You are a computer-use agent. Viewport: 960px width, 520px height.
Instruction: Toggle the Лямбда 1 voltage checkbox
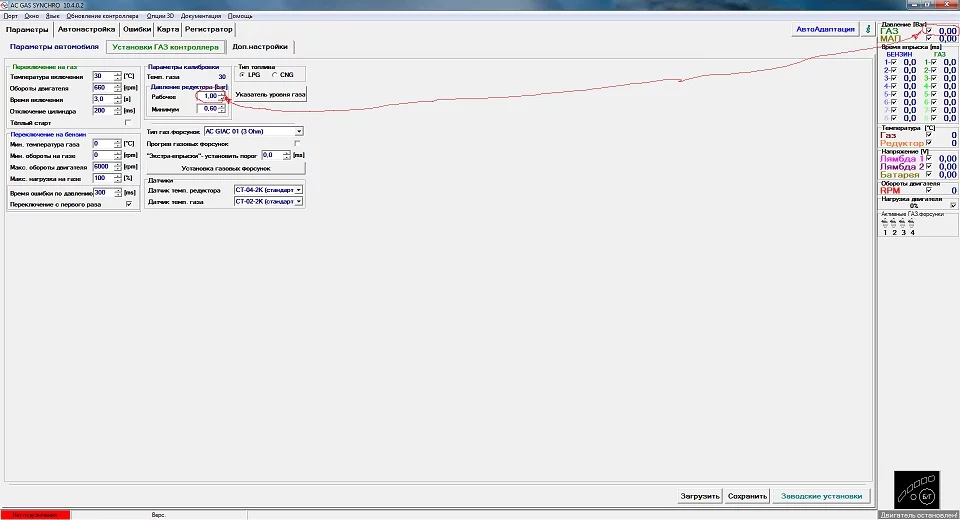929,158
